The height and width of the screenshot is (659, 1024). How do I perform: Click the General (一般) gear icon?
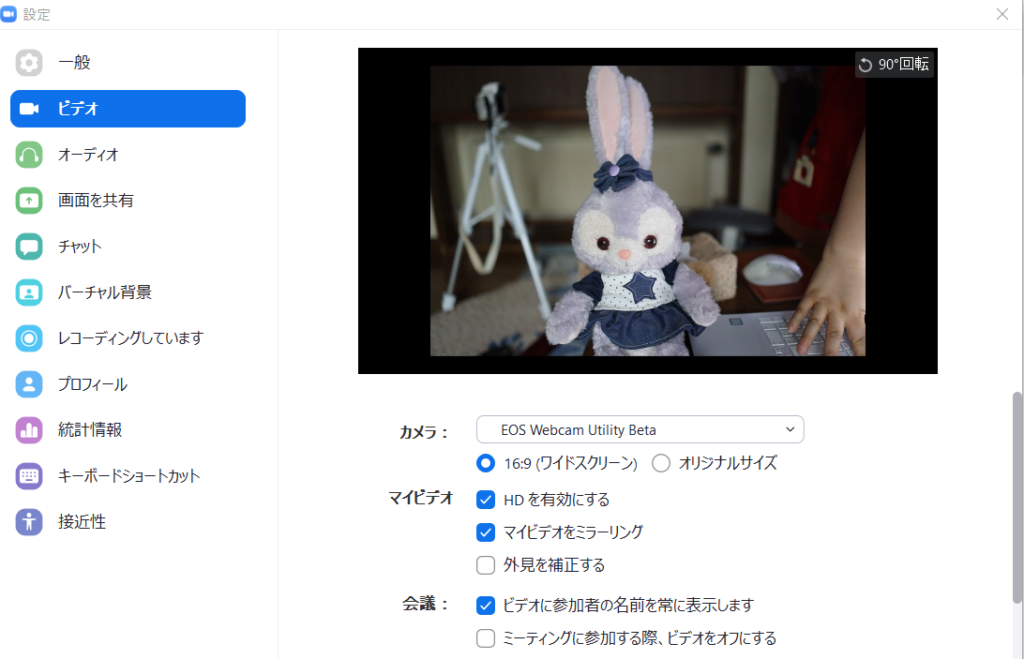(x=29, y=63)
